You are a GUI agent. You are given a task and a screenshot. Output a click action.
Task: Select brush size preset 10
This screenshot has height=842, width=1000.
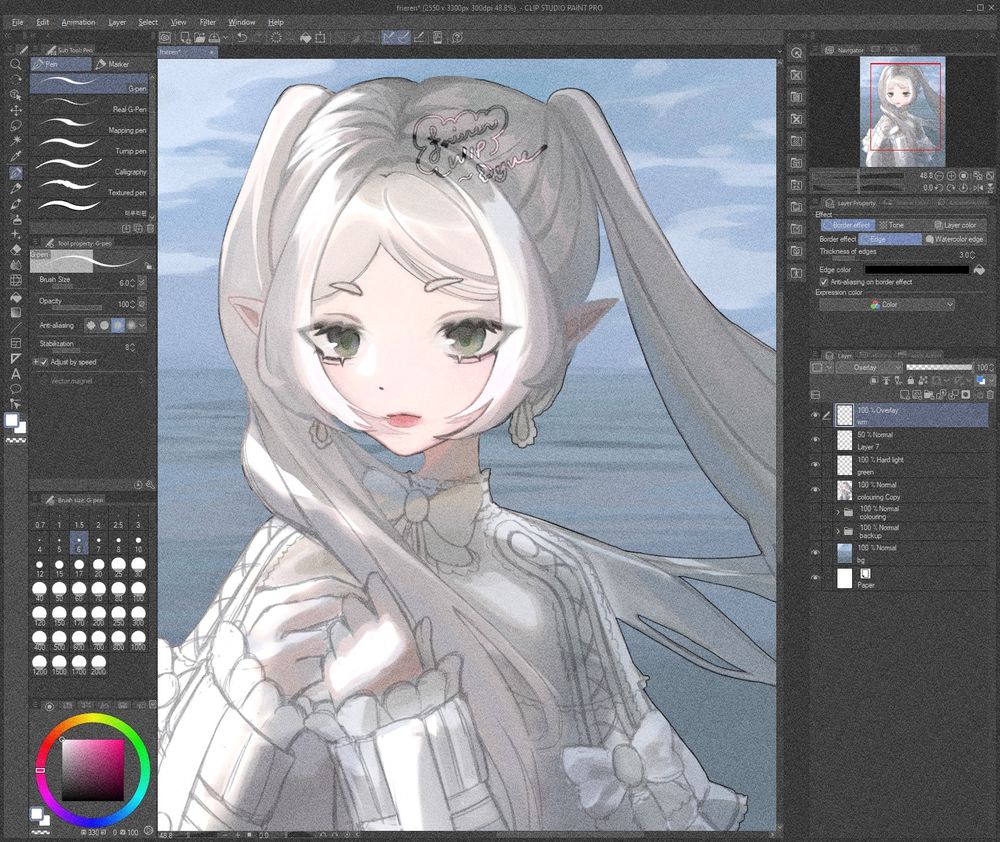click(x=138, y=544)
